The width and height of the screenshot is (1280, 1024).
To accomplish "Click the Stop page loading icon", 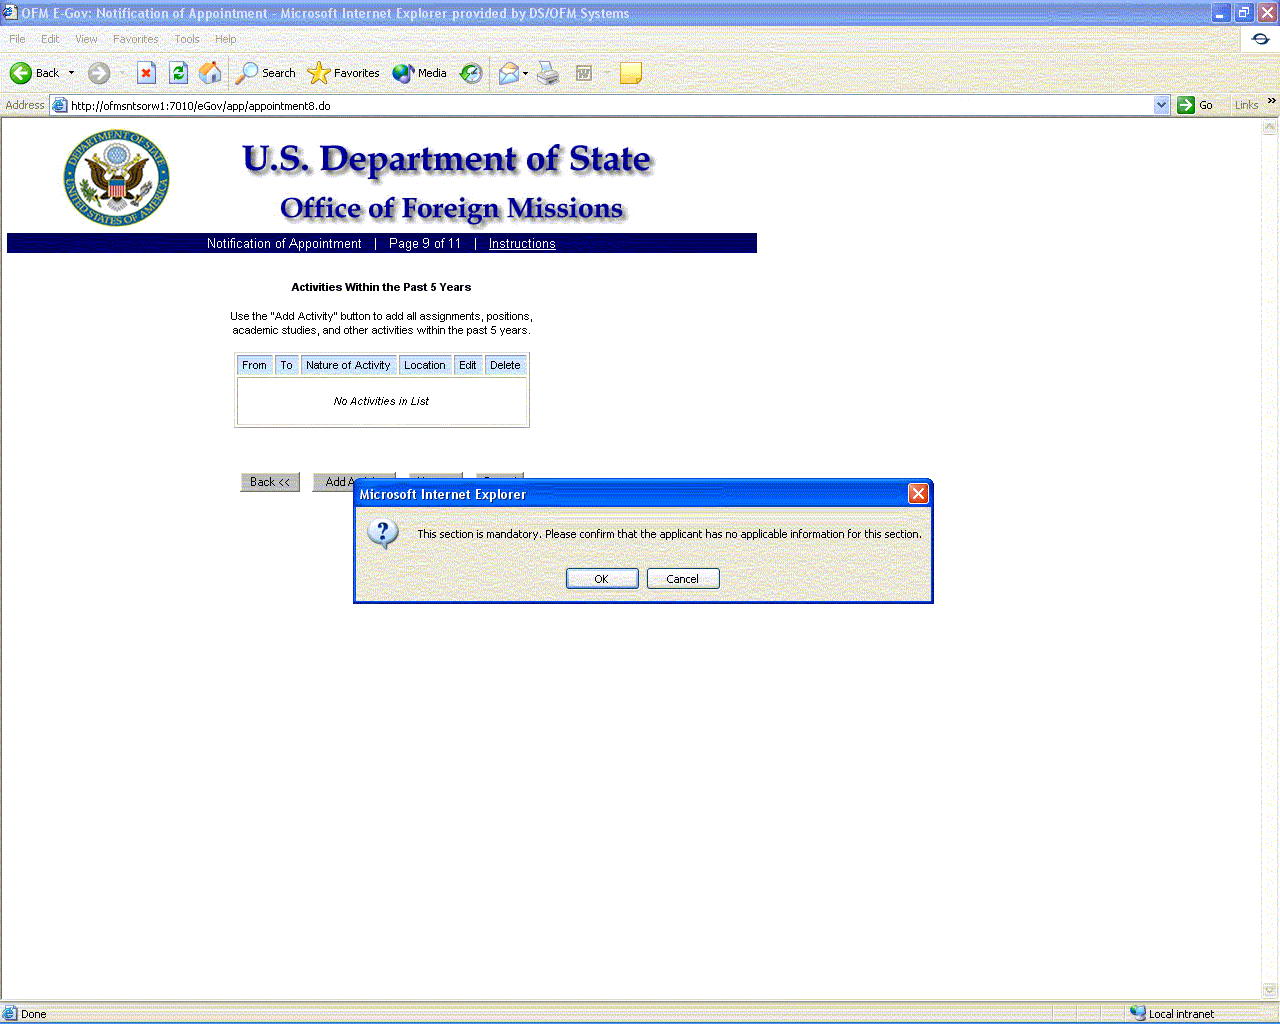I will point(146,73).
